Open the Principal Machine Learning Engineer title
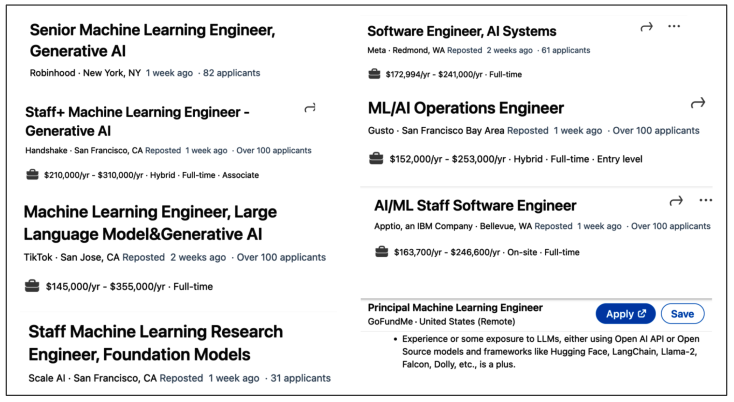Screen dimensions: 734x402 pos(455,308)
